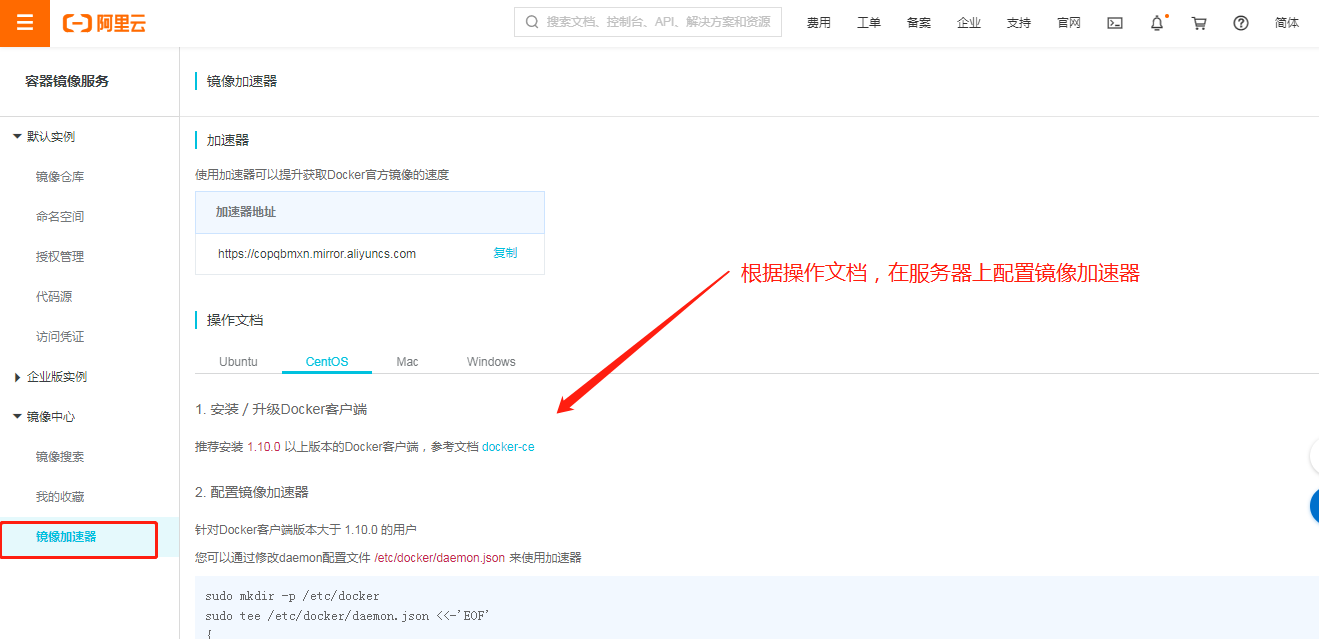Open the help question mark icon
The width and height of the screenshot is (1319, 639).
1241,23
